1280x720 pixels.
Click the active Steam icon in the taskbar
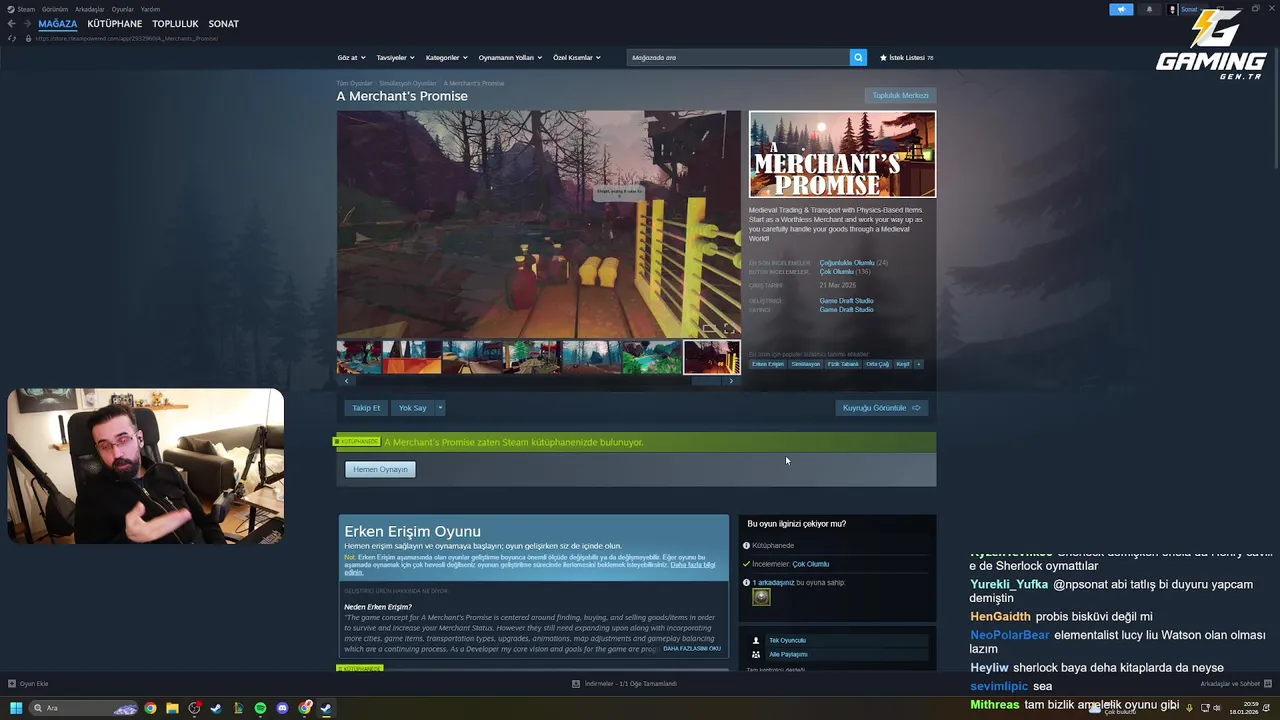[x=326, y=708]
